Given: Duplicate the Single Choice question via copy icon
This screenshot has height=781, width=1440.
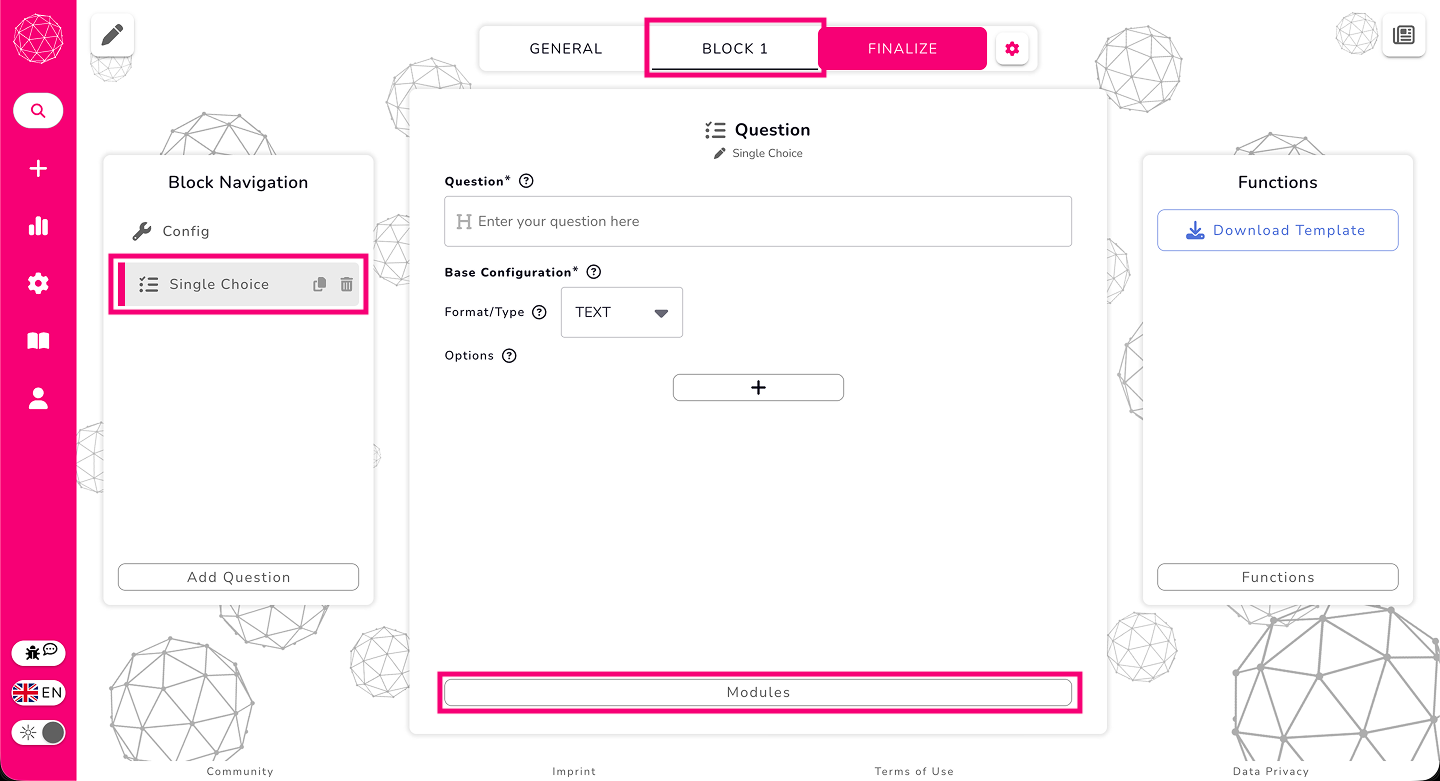Looking at the screenshot, I should pos(319,284).
